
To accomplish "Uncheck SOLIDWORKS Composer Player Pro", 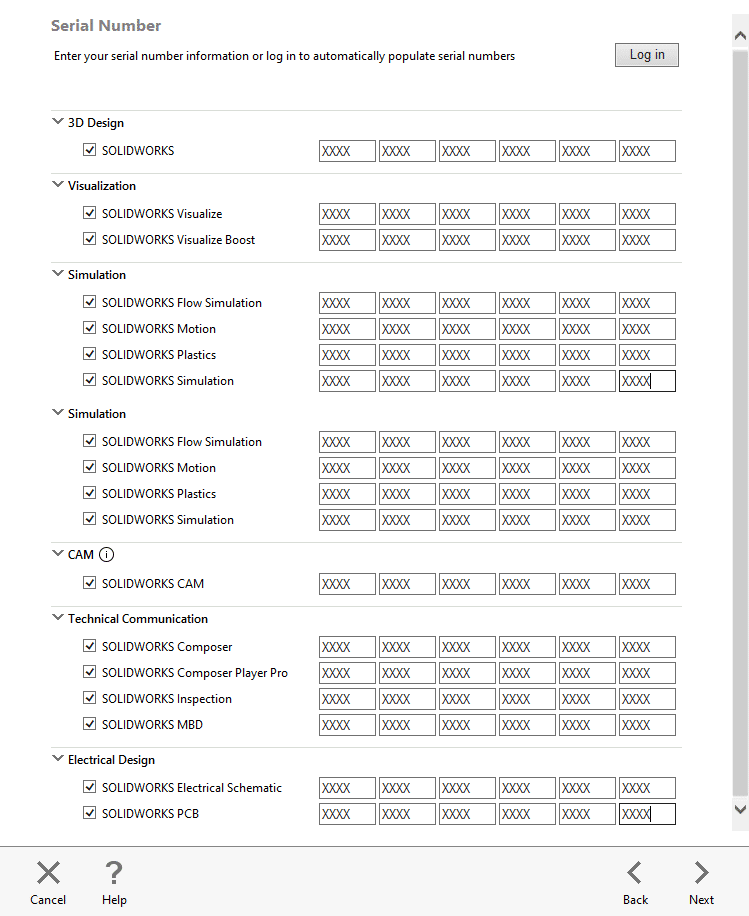I will tap(90, 673).
